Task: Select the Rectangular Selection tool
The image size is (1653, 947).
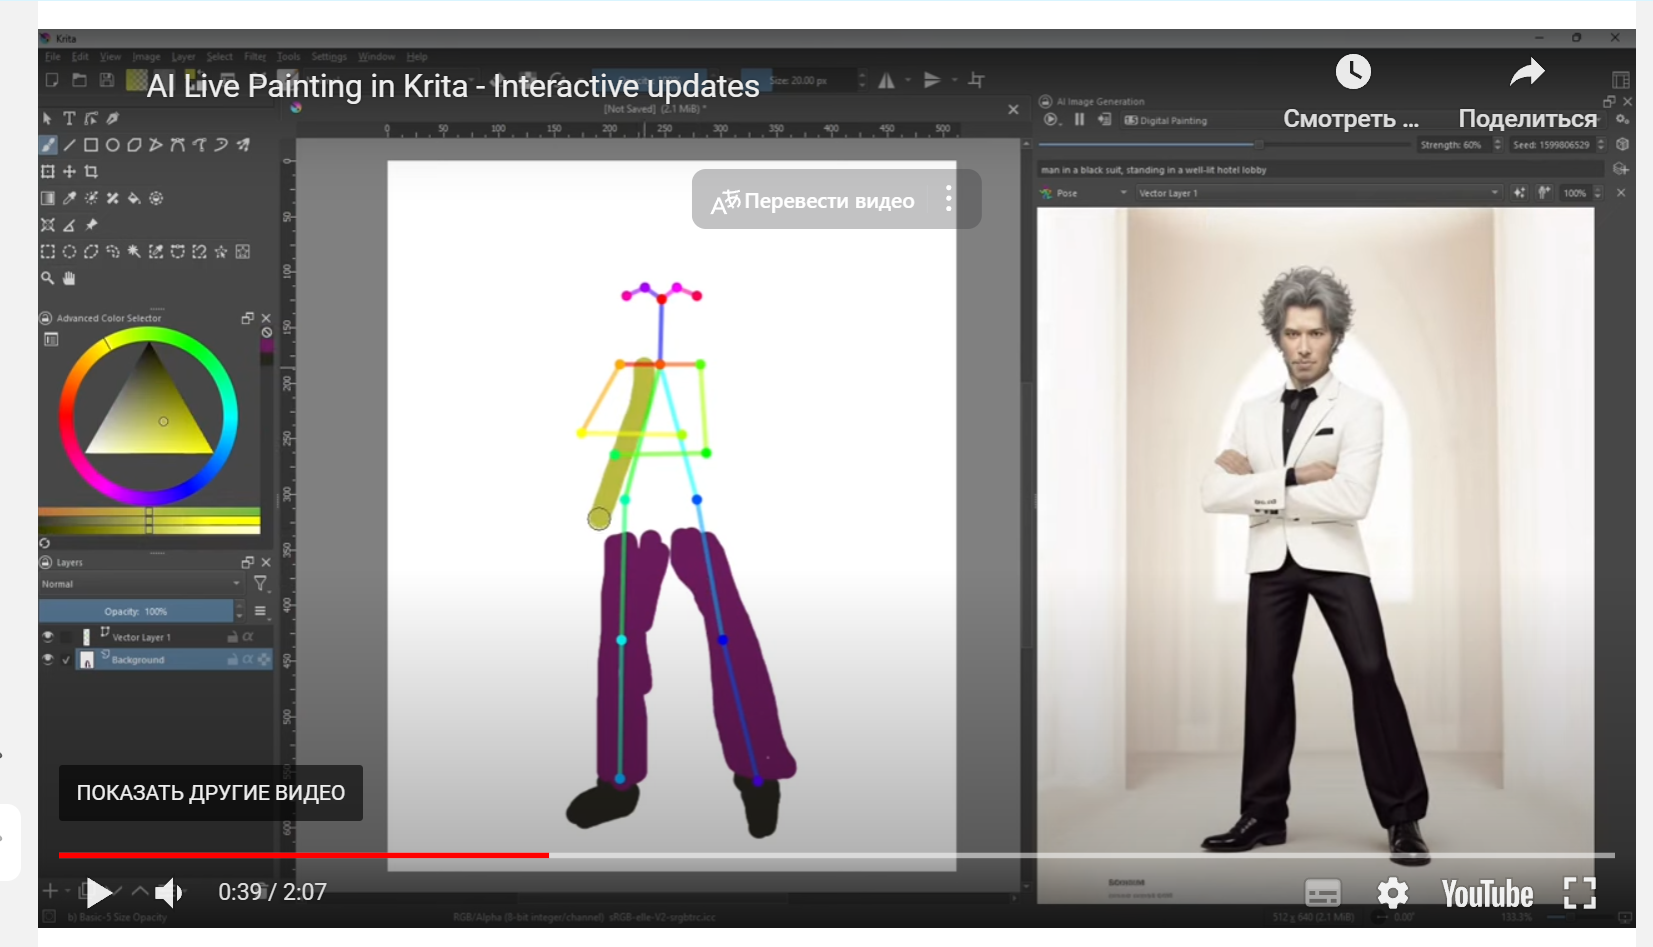Action: pos(48,252)
